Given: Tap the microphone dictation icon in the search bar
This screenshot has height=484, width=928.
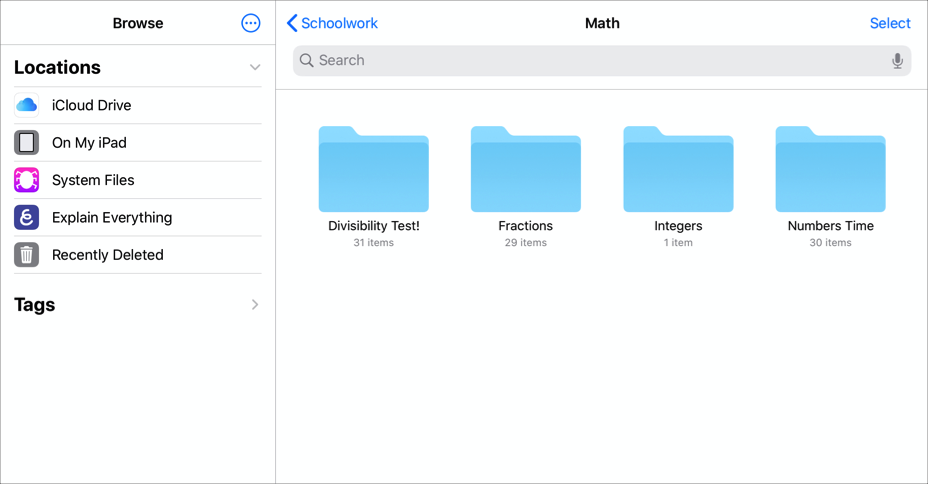Looking at the screenshot, I should pyautogui.click(x=897, y=60).
